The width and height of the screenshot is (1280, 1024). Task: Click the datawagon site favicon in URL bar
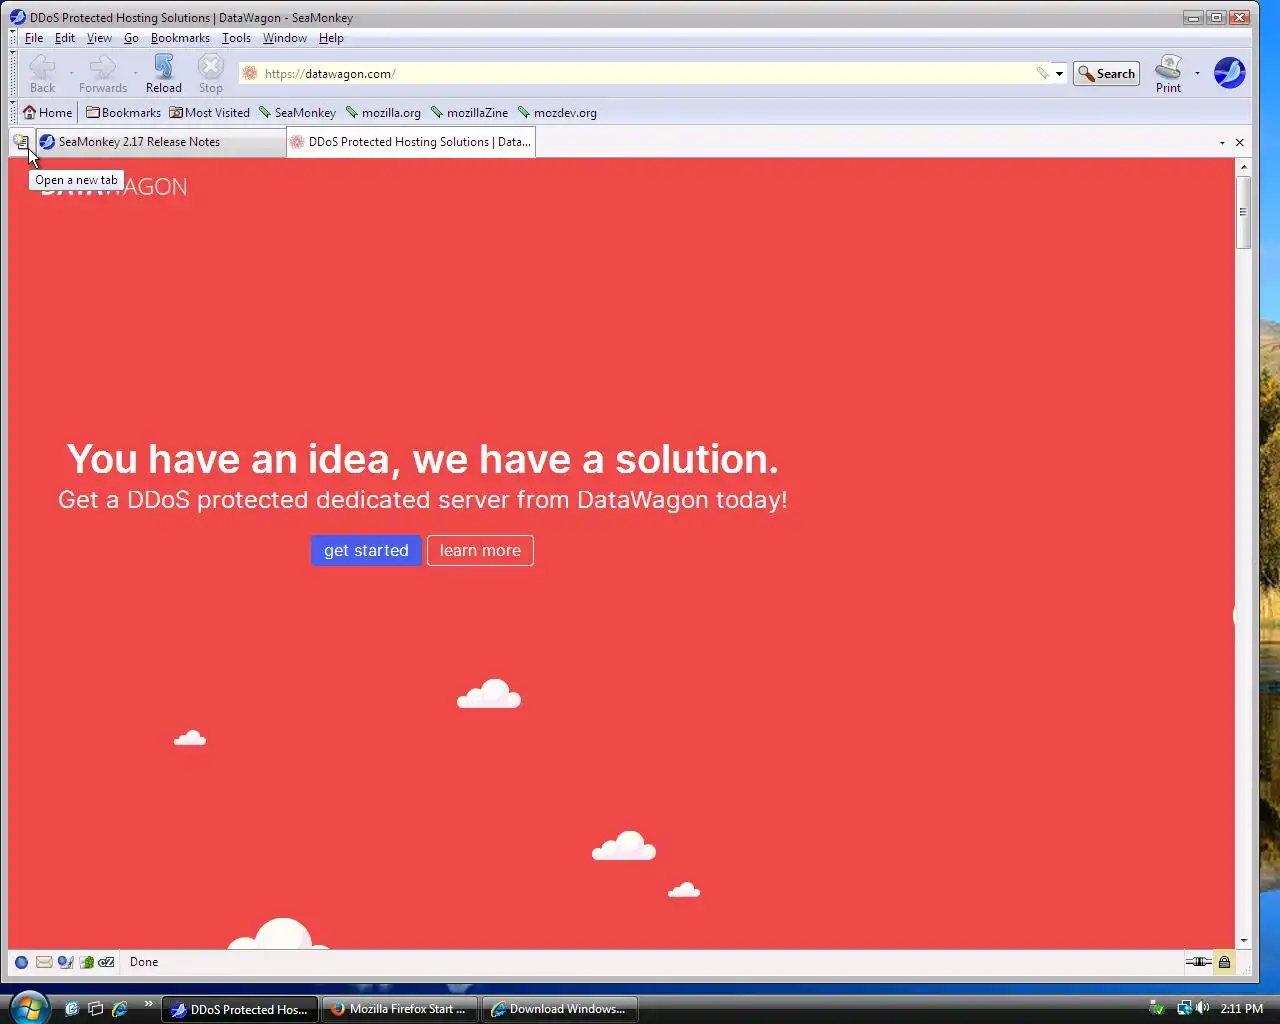coord(250,73)
